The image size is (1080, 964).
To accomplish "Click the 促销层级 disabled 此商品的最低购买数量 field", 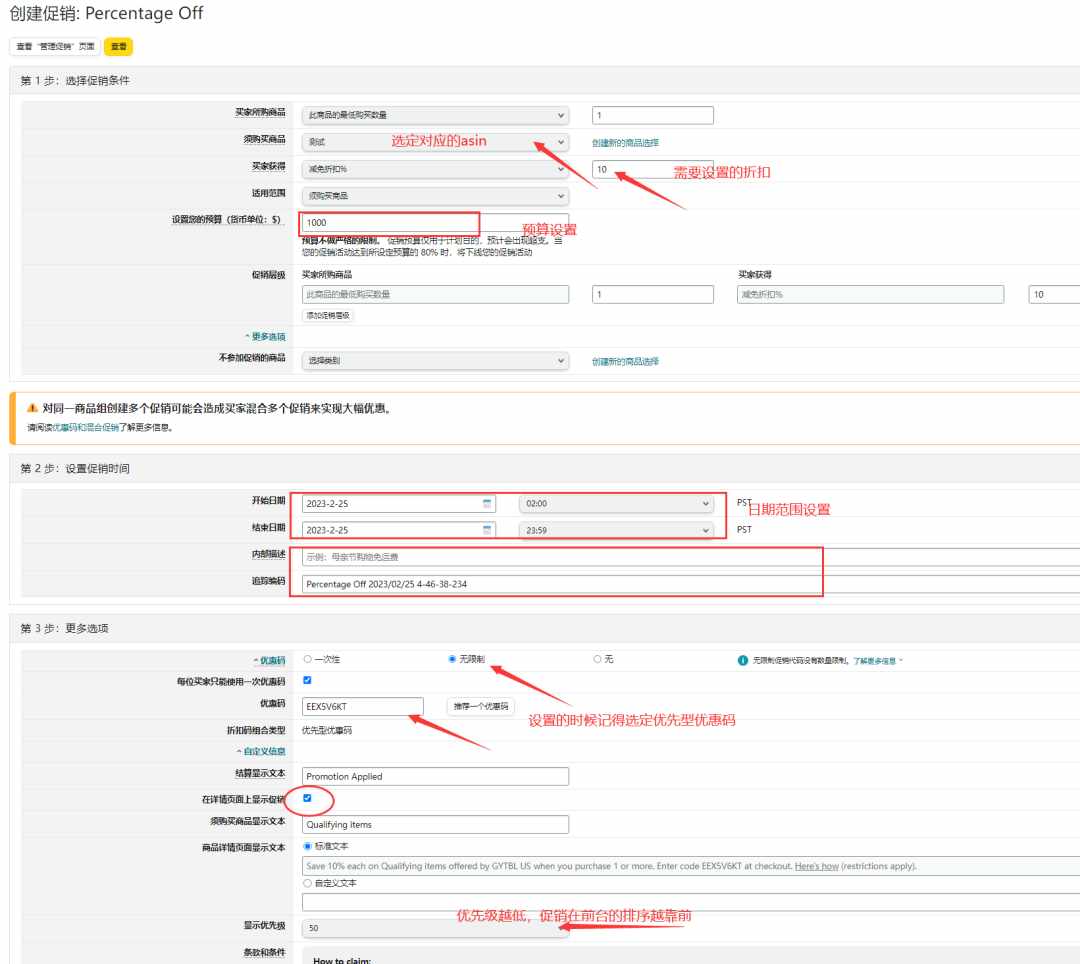I will click(x=435, y=294).
